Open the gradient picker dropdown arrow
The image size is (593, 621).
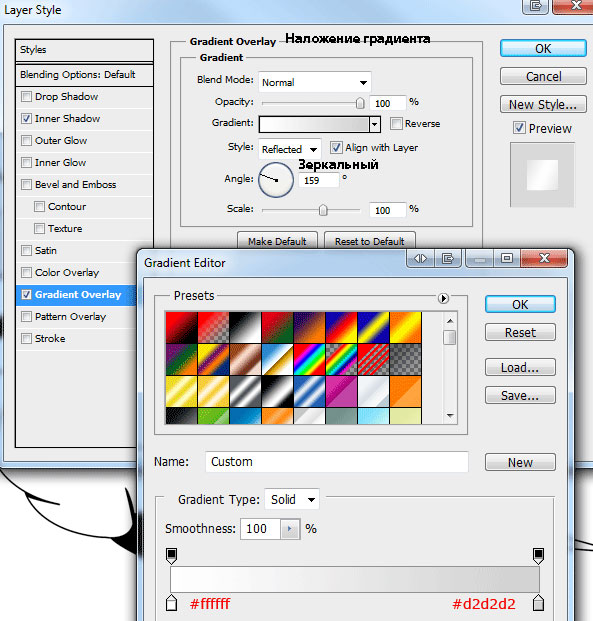(x=375, y=124)
